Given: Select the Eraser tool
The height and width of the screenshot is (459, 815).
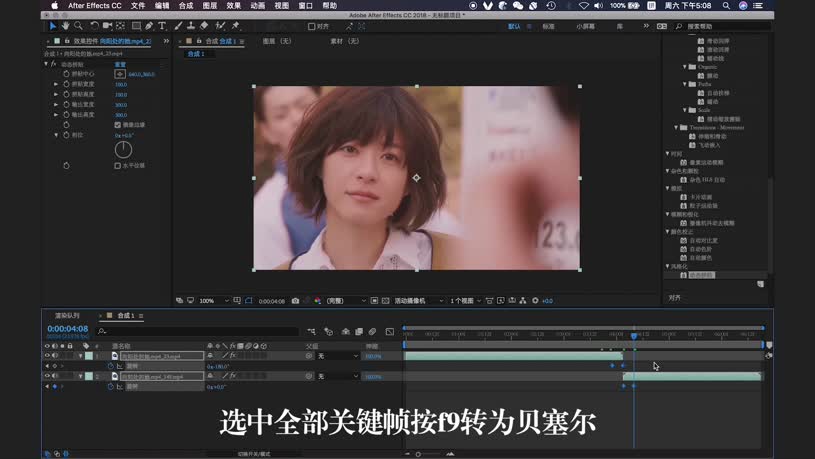Looking at the screenshot, I should (x=204, y=25).
